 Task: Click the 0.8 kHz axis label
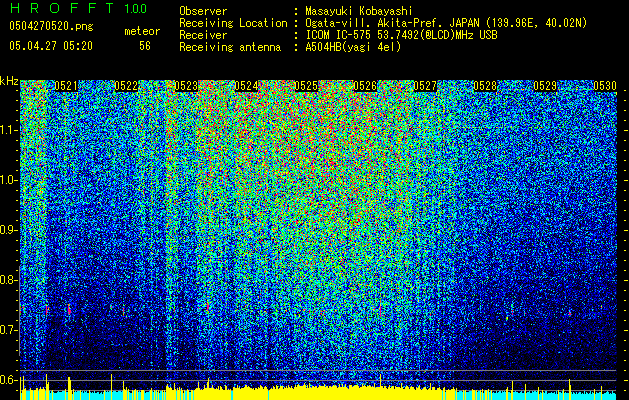9,280
